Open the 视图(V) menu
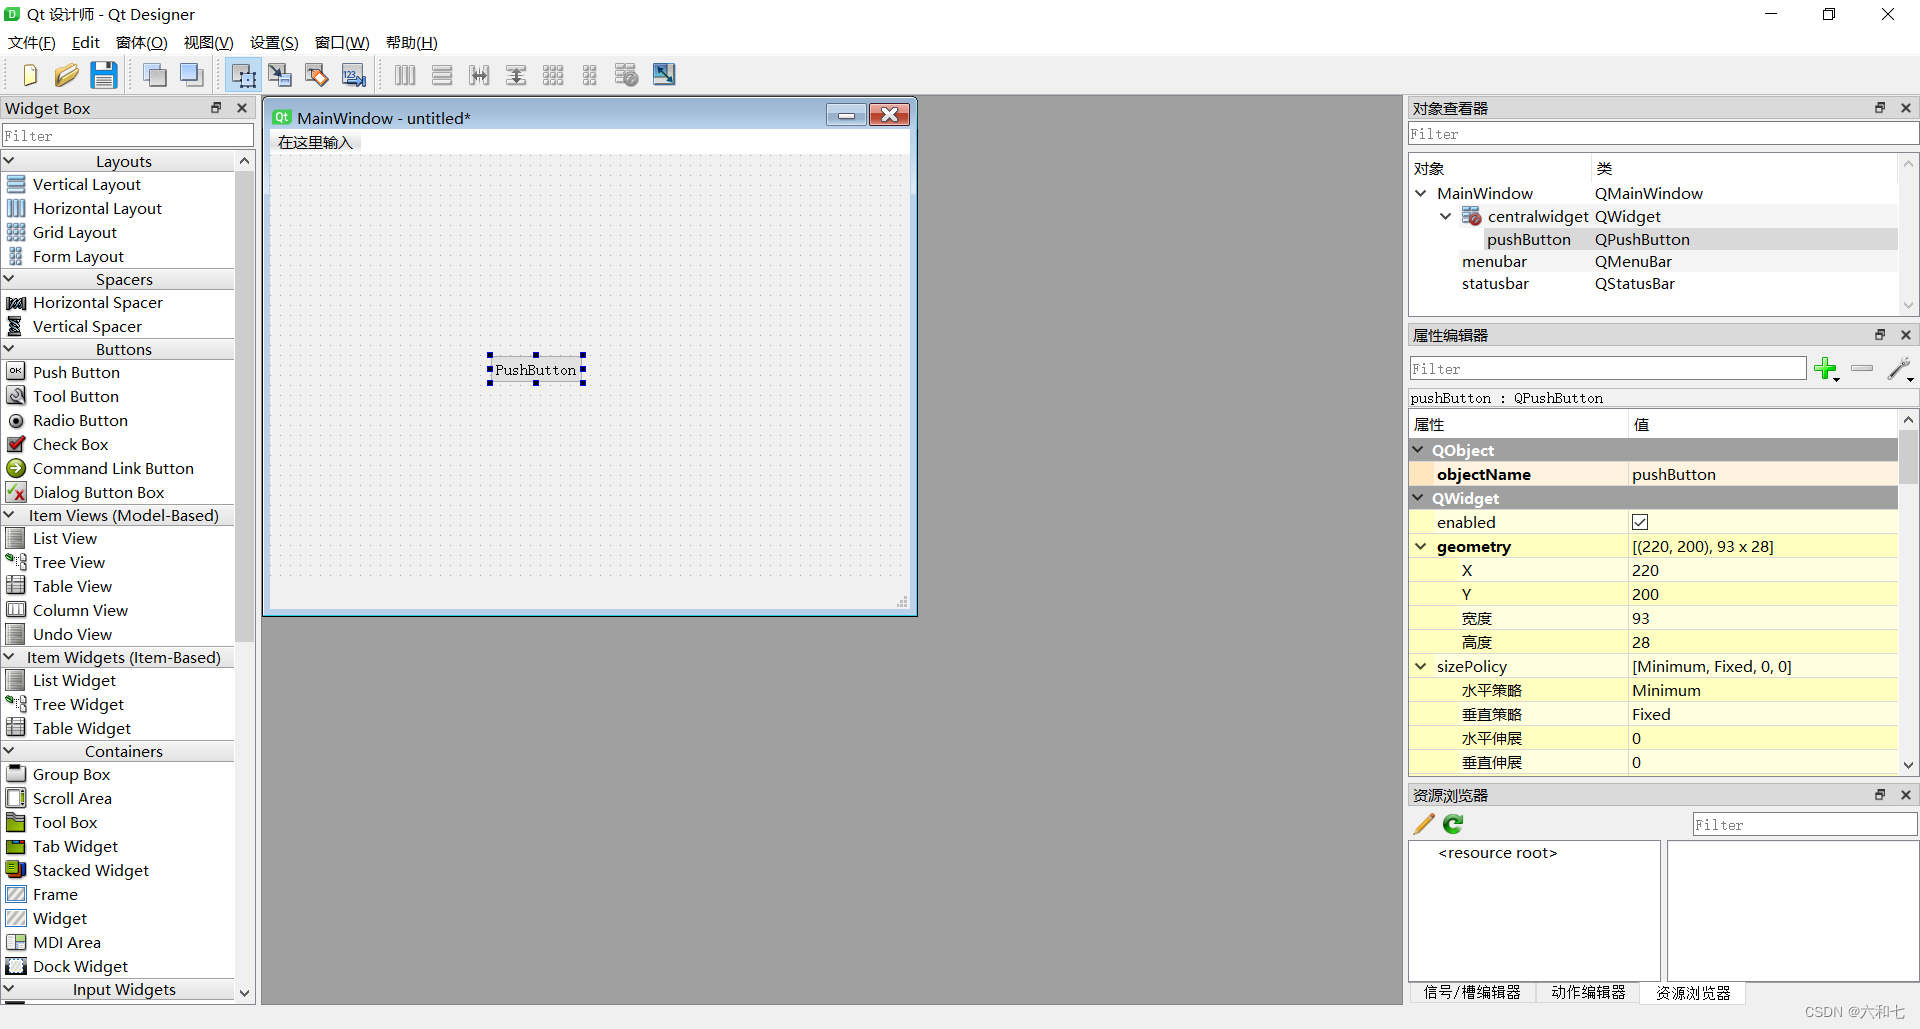Image resolution: width=1920 pixels, height=1029 pixels. tap(208, 42)
